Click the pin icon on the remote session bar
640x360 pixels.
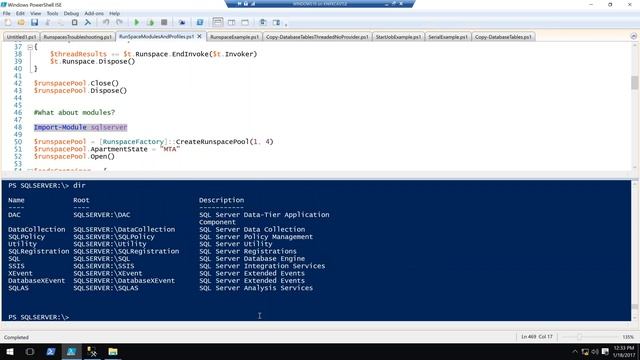pyautogui.click(x=240, y=3)
